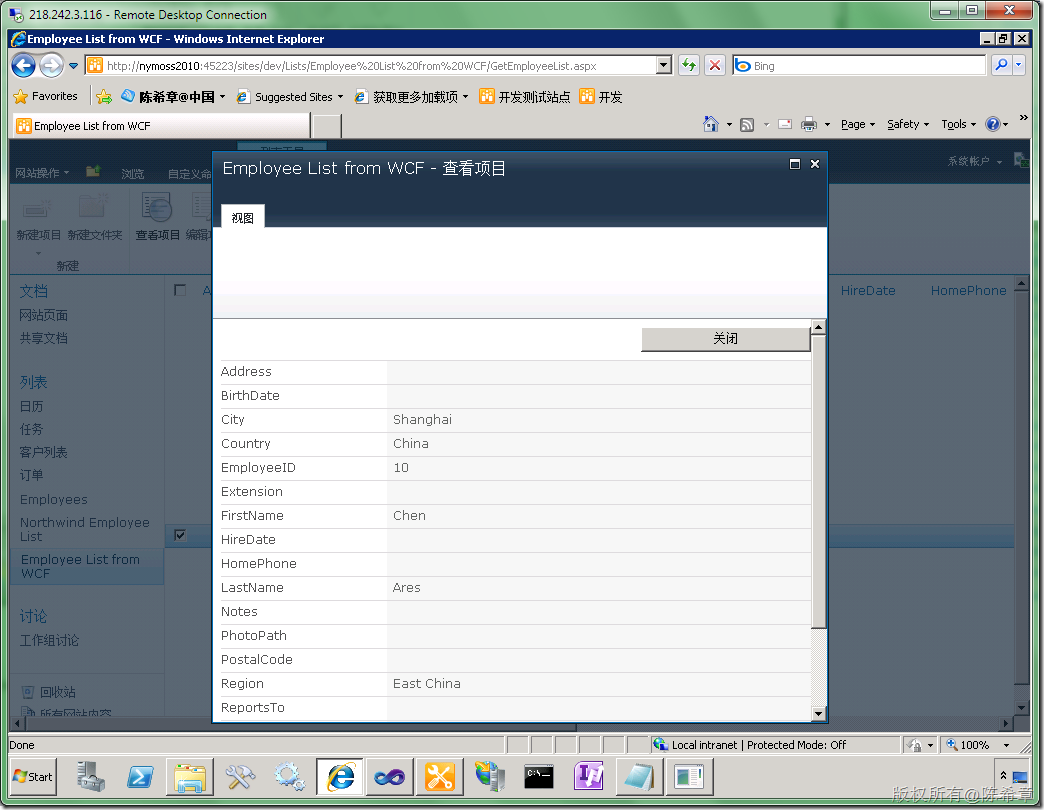Click the Help question mark icon

pos(993,124)
